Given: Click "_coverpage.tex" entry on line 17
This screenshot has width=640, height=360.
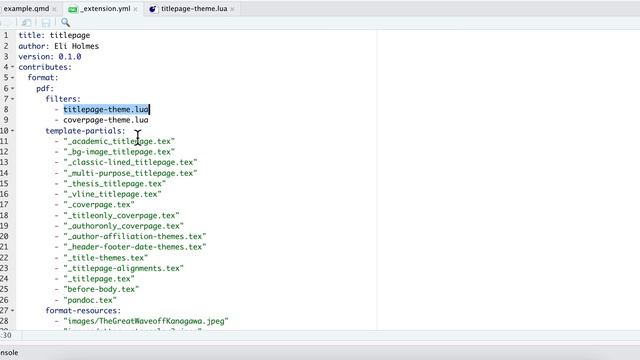Looking at the screenshot, I should pyautogui.click(x=99, y=205).
